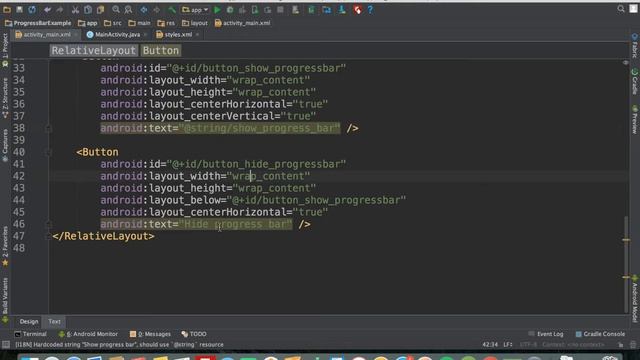Click the blue Help question mark icon
Image resolution: width=640 pixels, height=360 pixels.
pyautogui.click(x=370, y=9)
